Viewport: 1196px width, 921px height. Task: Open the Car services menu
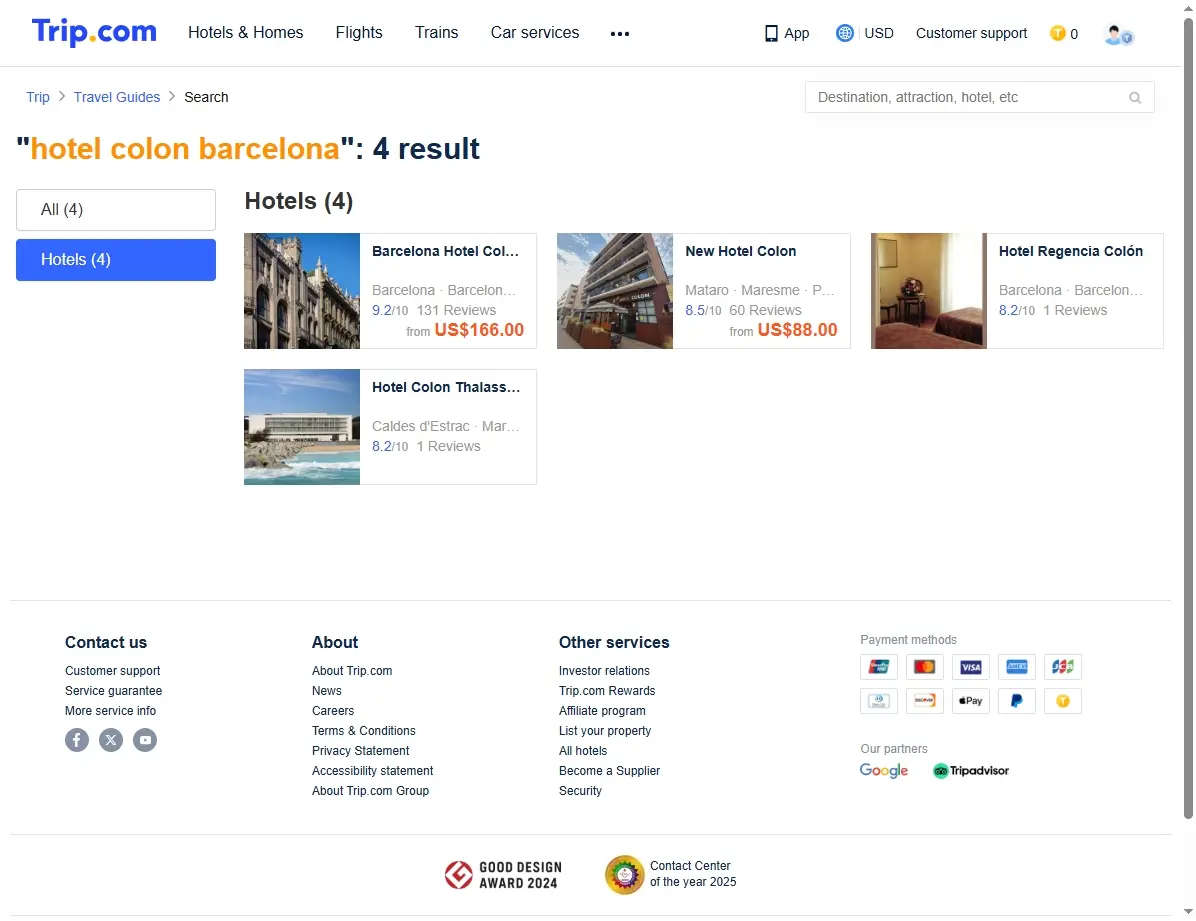(x=535, y=33)
